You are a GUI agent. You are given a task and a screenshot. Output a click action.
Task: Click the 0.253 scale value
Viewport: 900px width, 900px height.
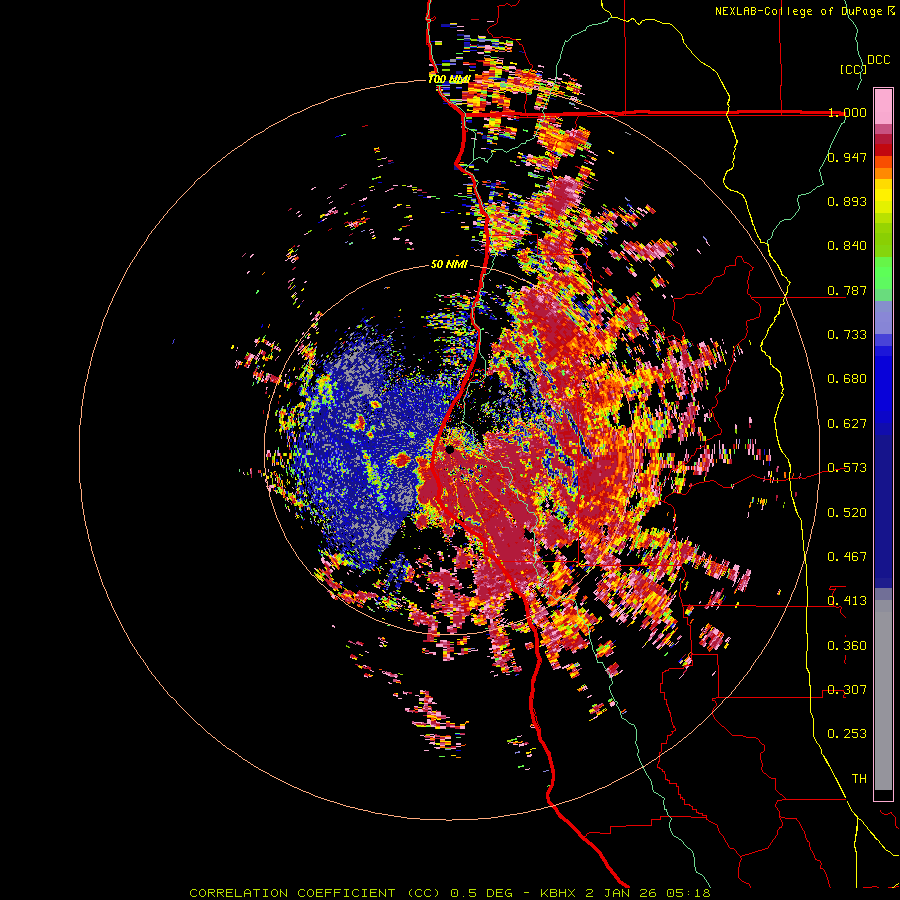(847, 734)
